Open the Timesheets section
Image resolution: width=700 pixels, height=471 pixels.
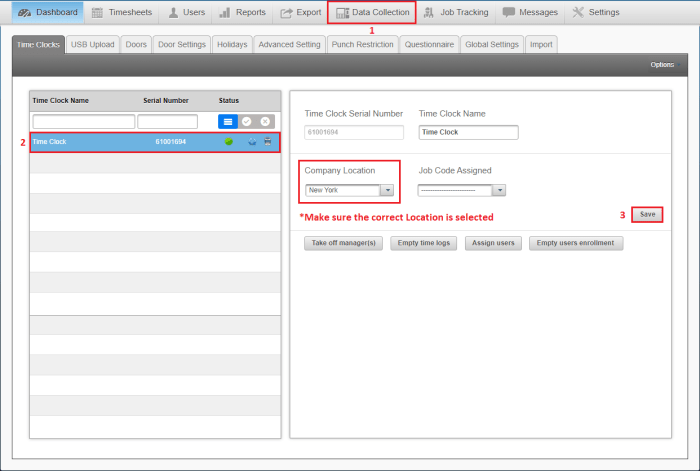121,12
